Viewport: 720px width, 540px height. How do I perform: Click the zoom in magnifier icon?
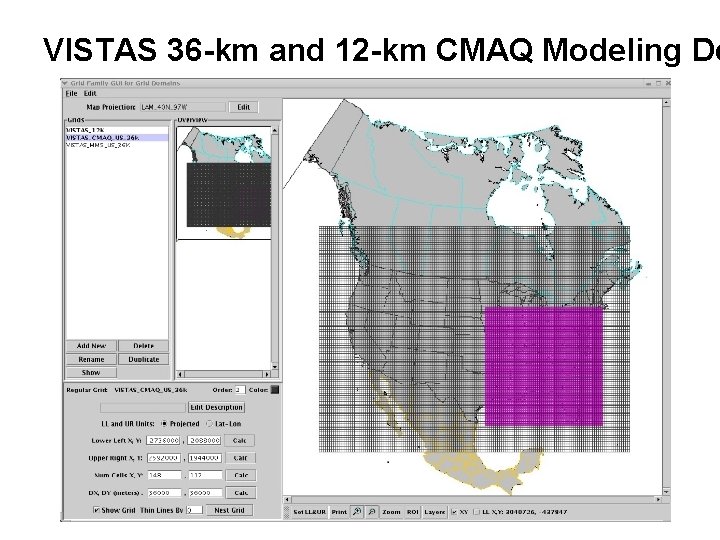357,512
